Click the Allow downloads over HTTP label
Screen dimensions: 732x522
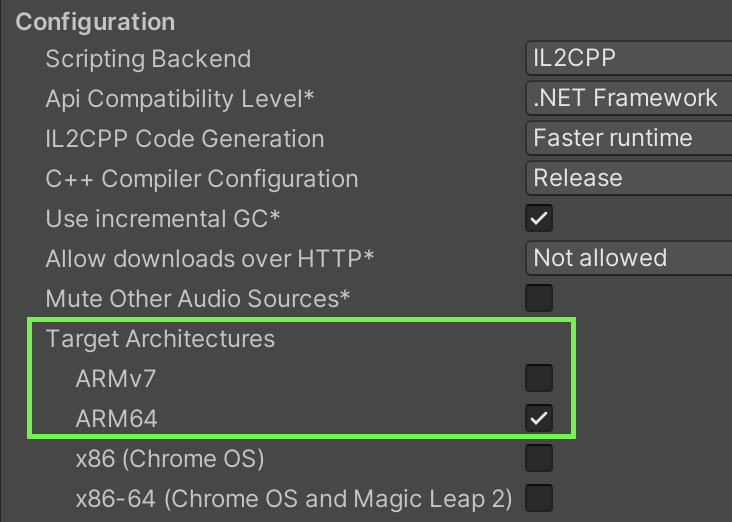210,259
